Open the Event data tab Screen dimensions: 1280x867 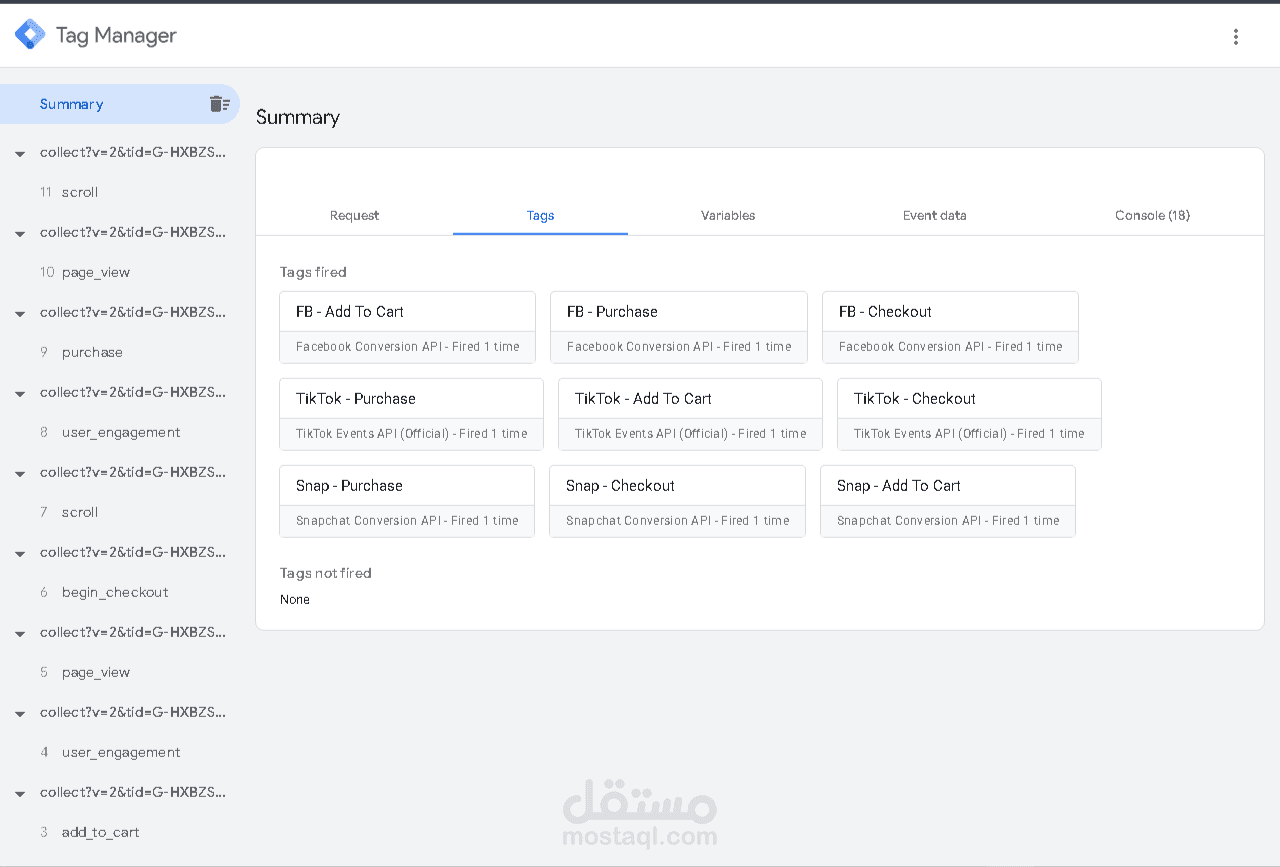934,215
